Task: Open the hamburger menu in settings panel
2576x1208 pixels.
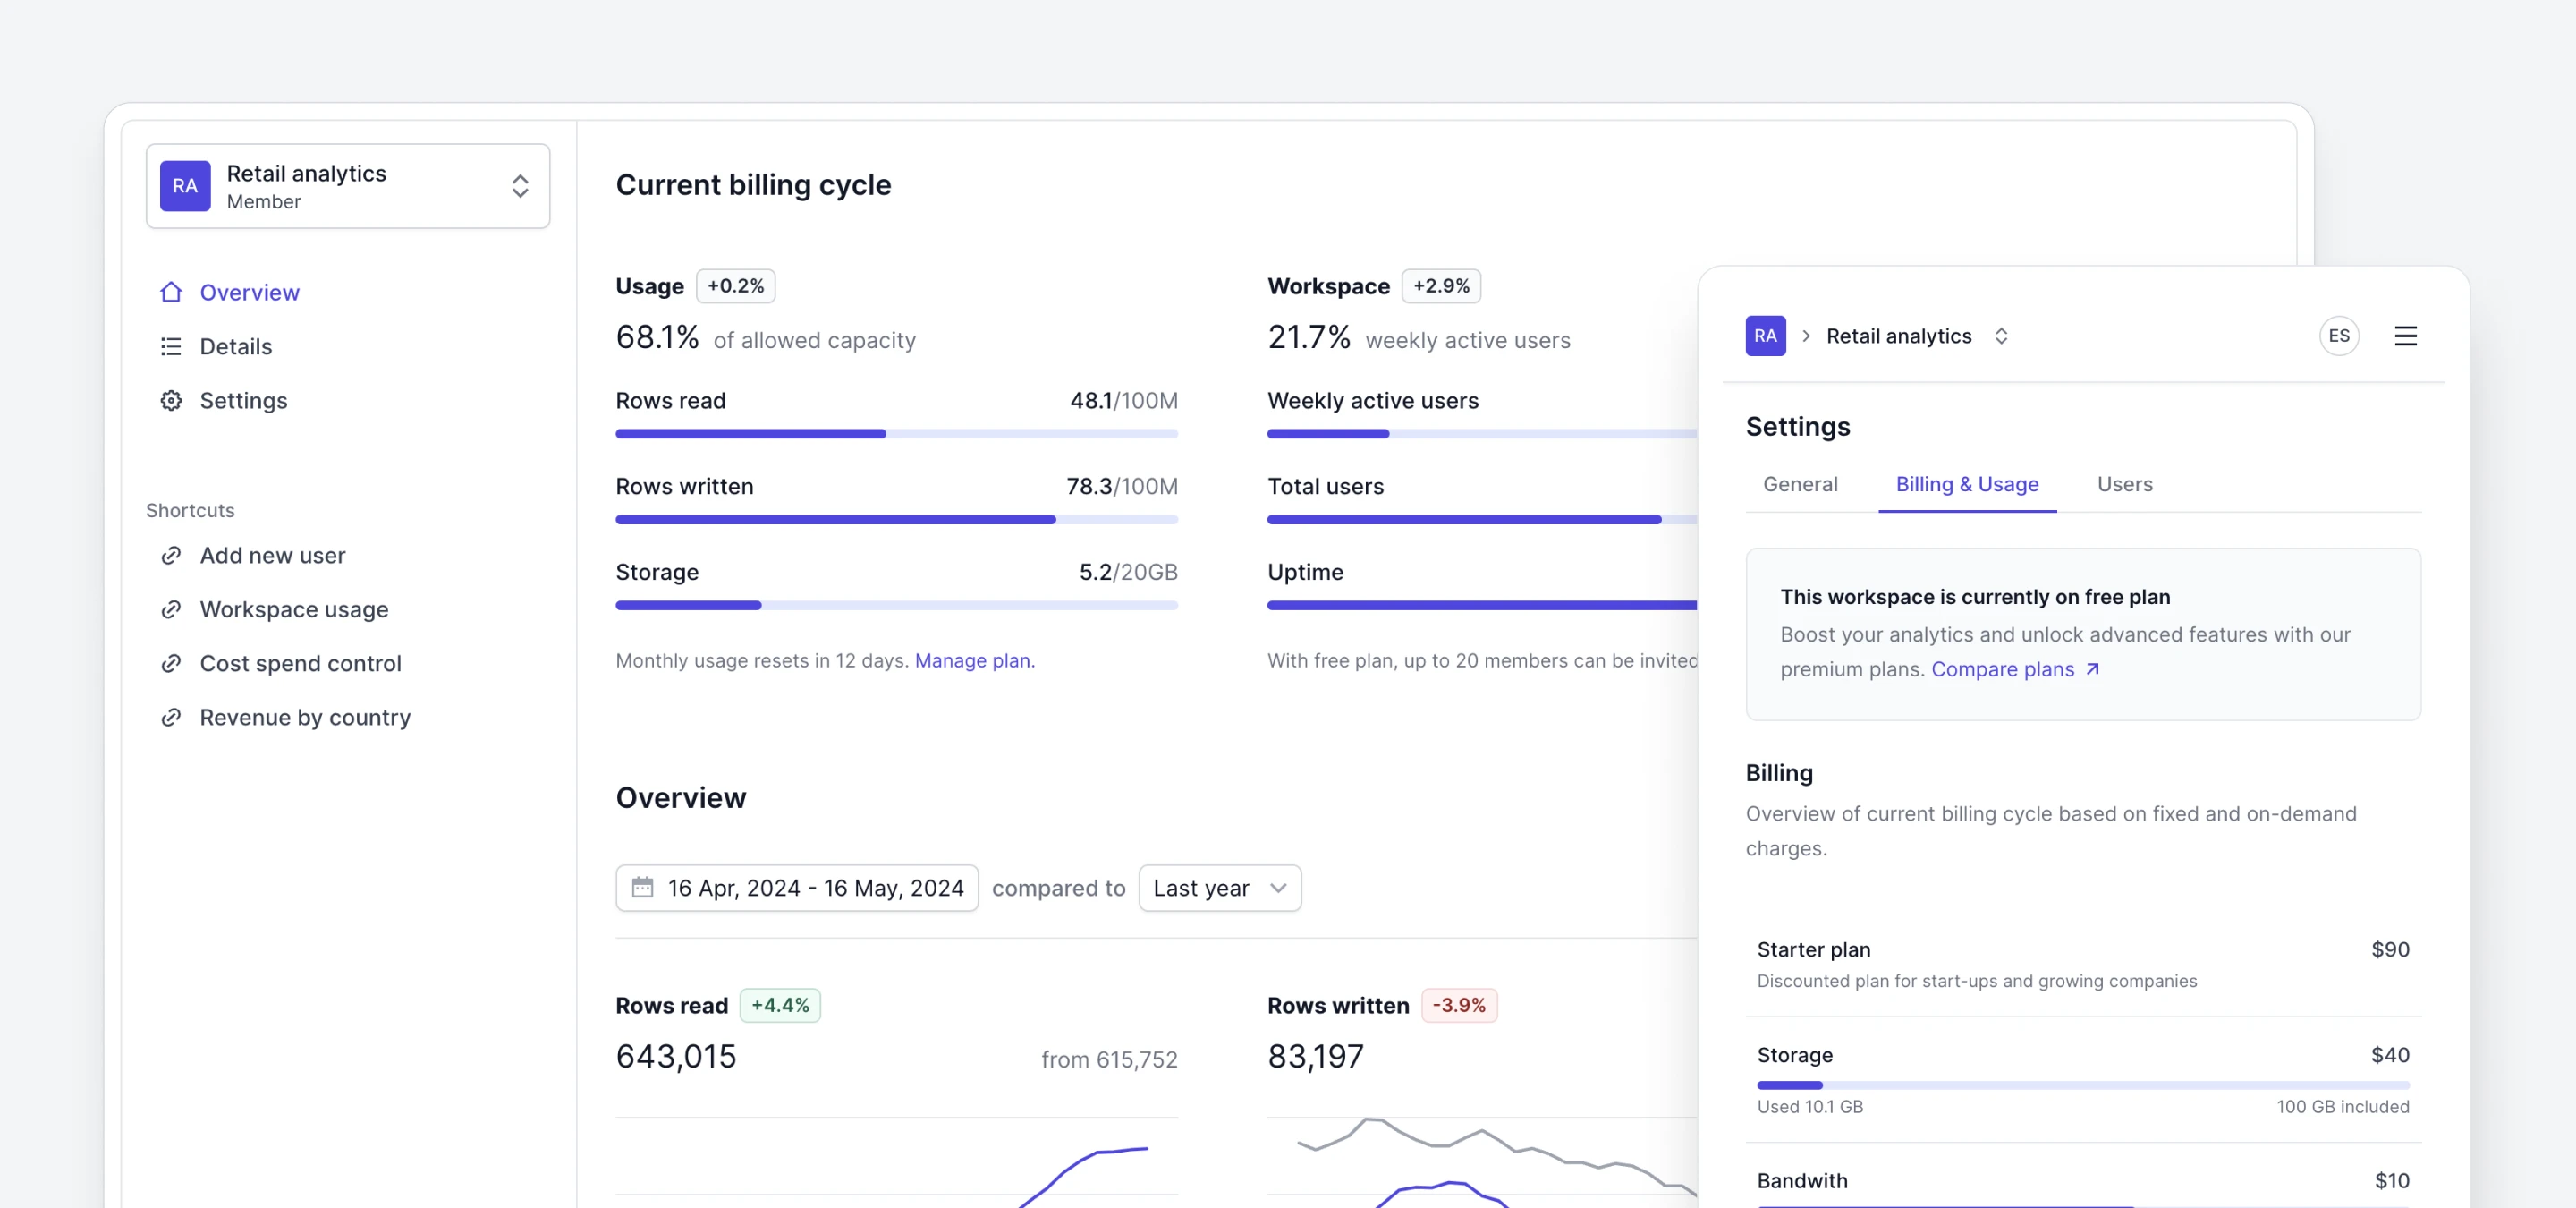Action: point(2405,336)
